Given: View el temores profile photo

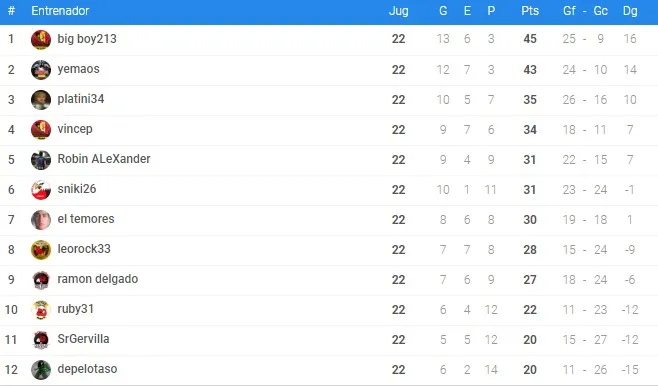Looking at the screenshot, I should click(x=41, y=220).
